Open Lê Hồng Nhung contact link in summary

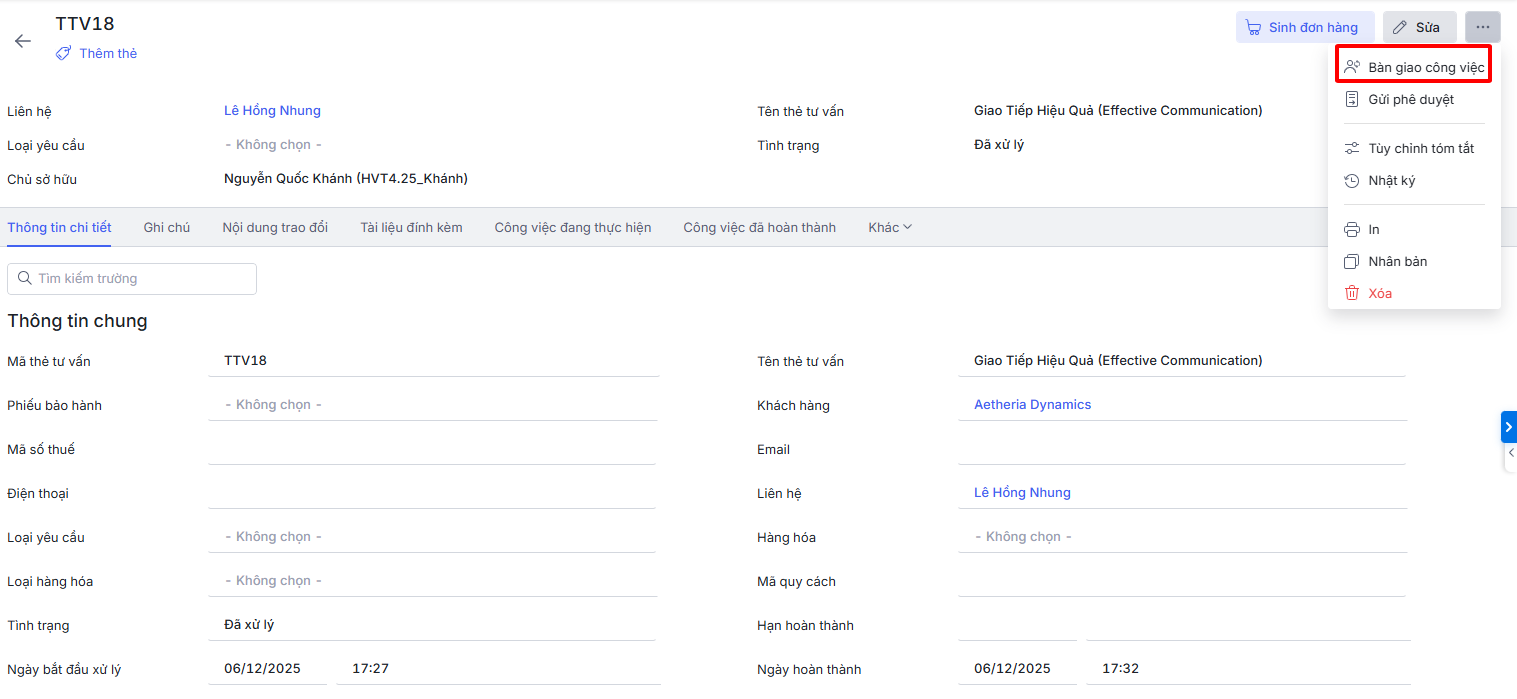(272, 111)
